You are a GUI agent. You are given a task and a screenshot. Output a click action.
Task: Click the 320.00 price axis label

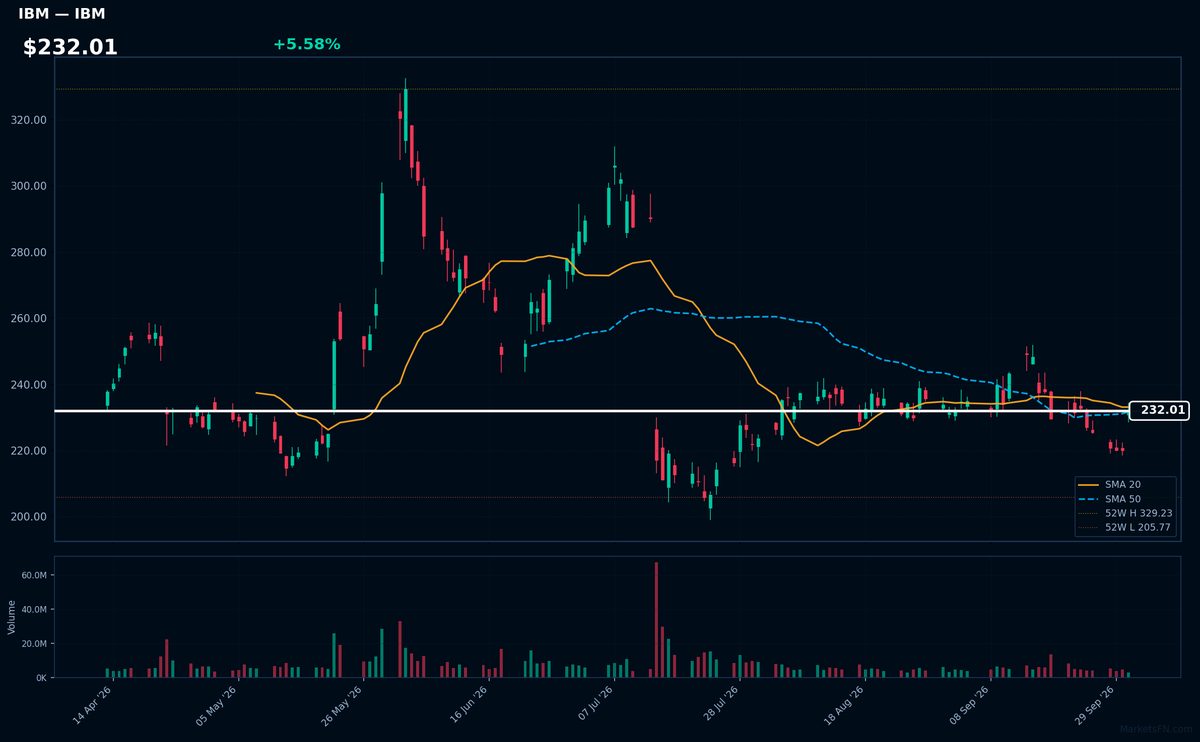28,120
